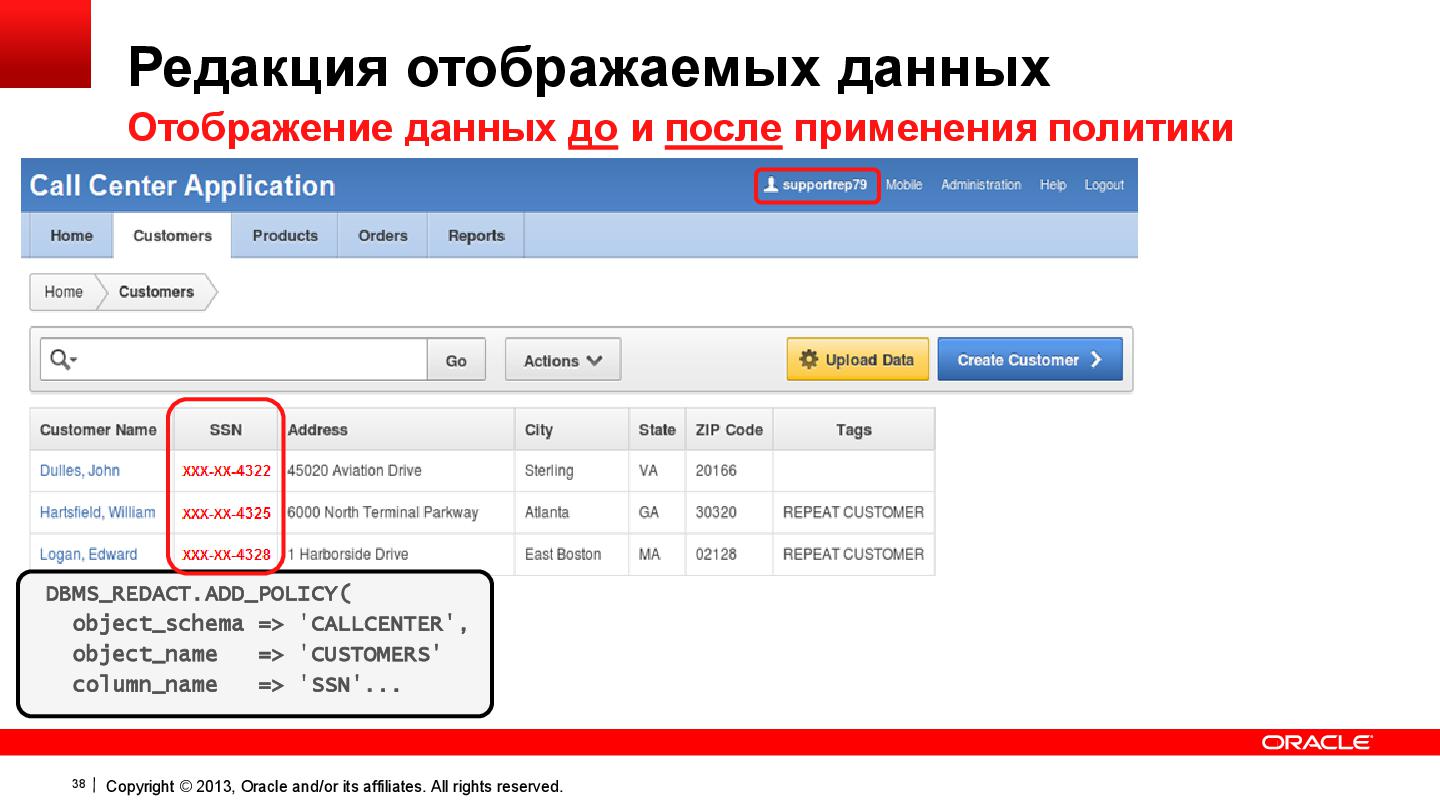Click the Home breadcrumb link
Image resolution: width=1440 pixels, height=810 pixels.
[x=62, y=292]
